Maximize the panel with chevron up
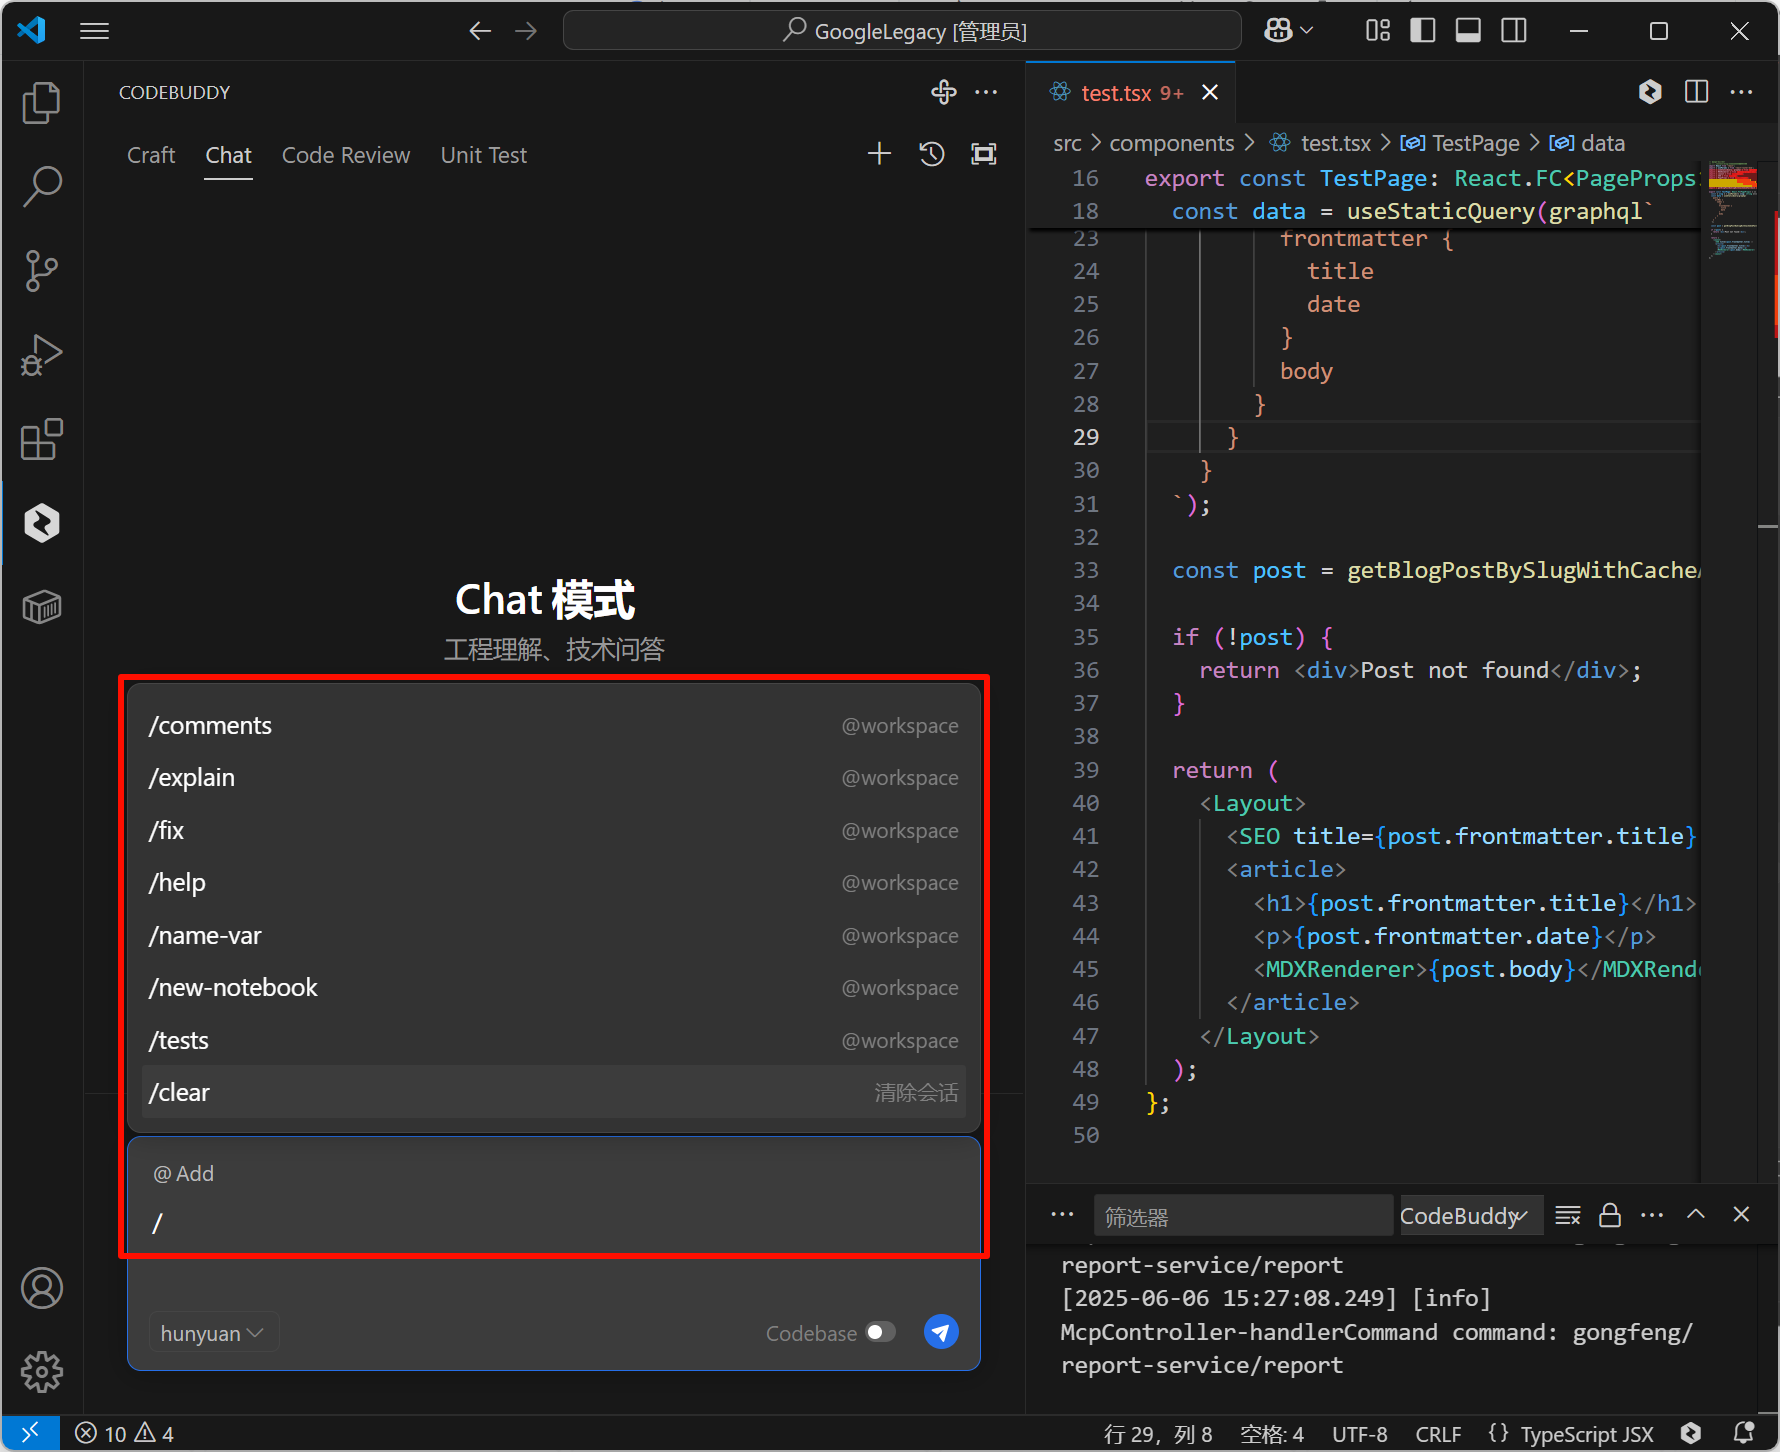Viewport: 1780px width, 1452px height. tap(1696, 1215)
